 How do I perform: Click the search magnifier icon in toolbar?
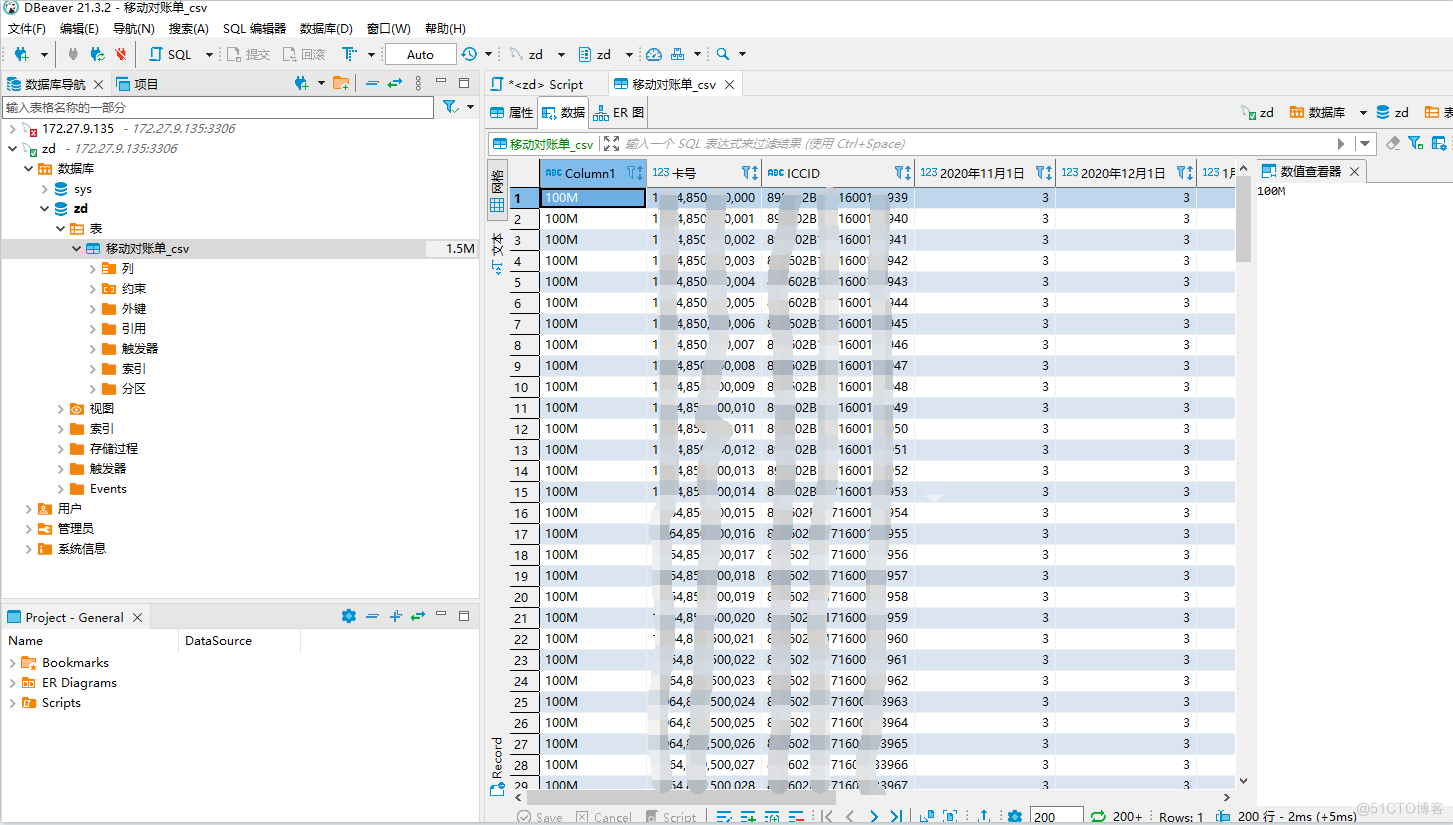[x=723, y=54]
